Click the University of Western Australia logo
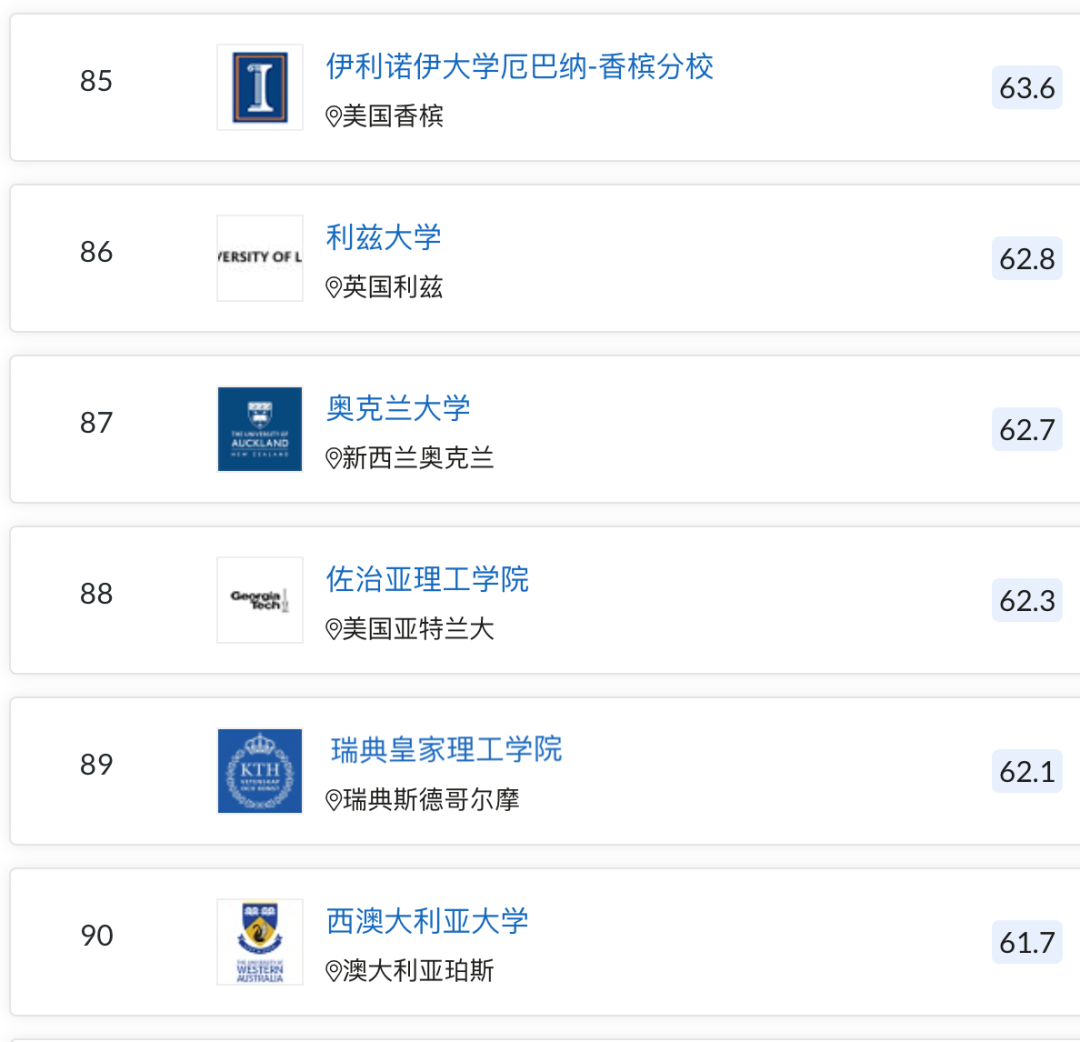 point(260,942)
